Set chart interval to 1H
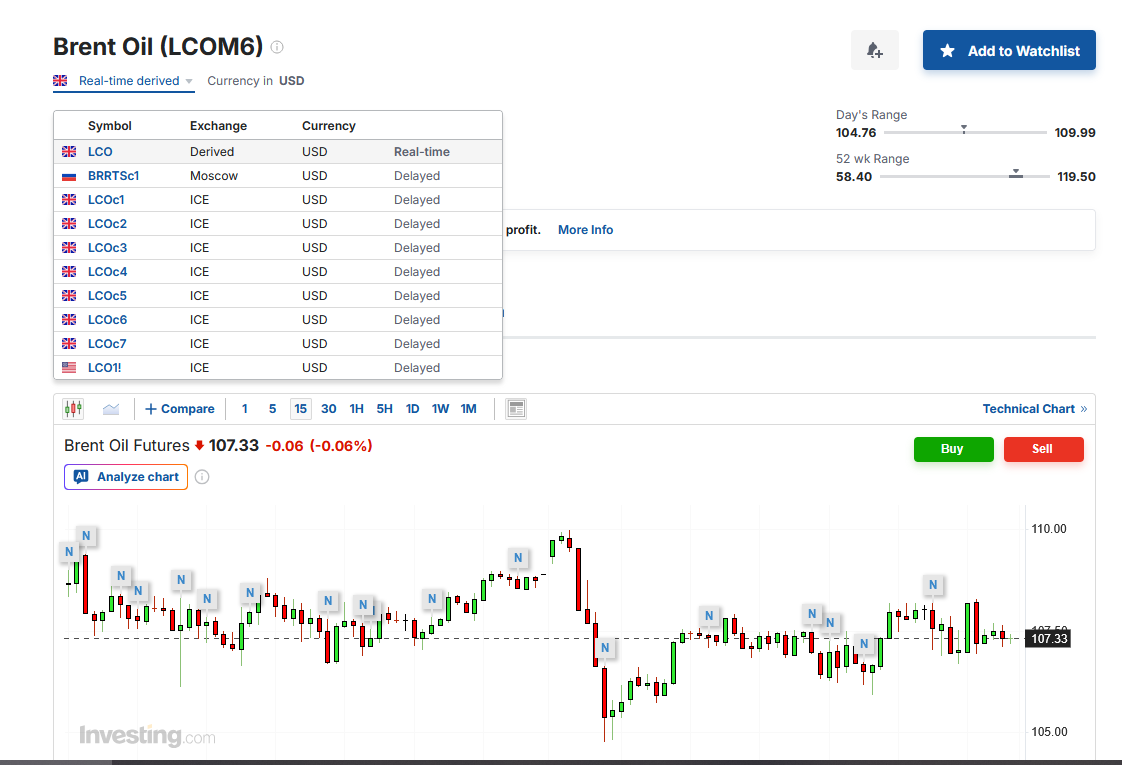Image resolution: width=1122 pixels, height=765 pixels. pyautogui.click(x=356, y=409)
